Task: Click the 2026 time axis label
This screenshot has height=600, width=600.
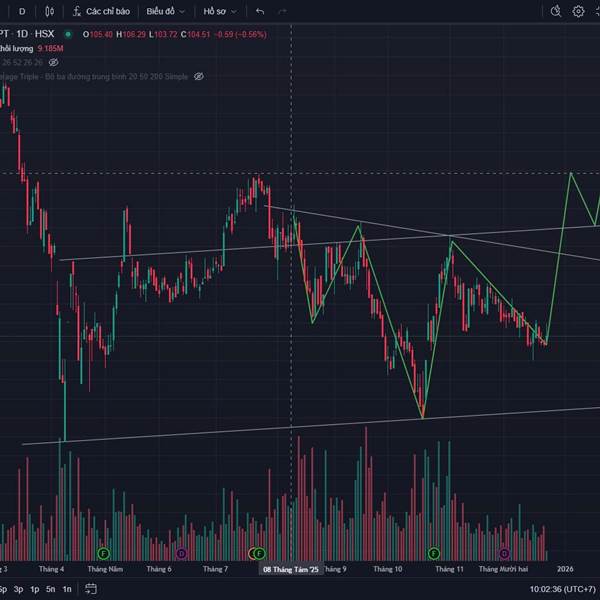Action: 565,569
